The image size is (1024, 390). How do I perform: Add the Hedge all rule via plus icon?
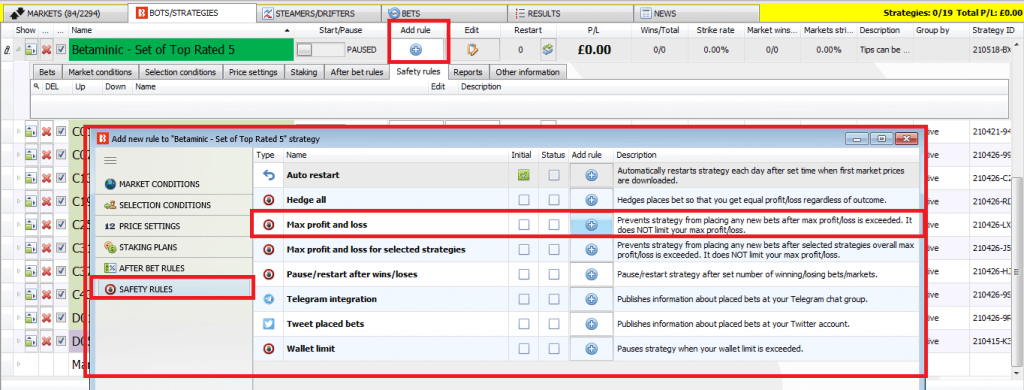click(591, 200)
